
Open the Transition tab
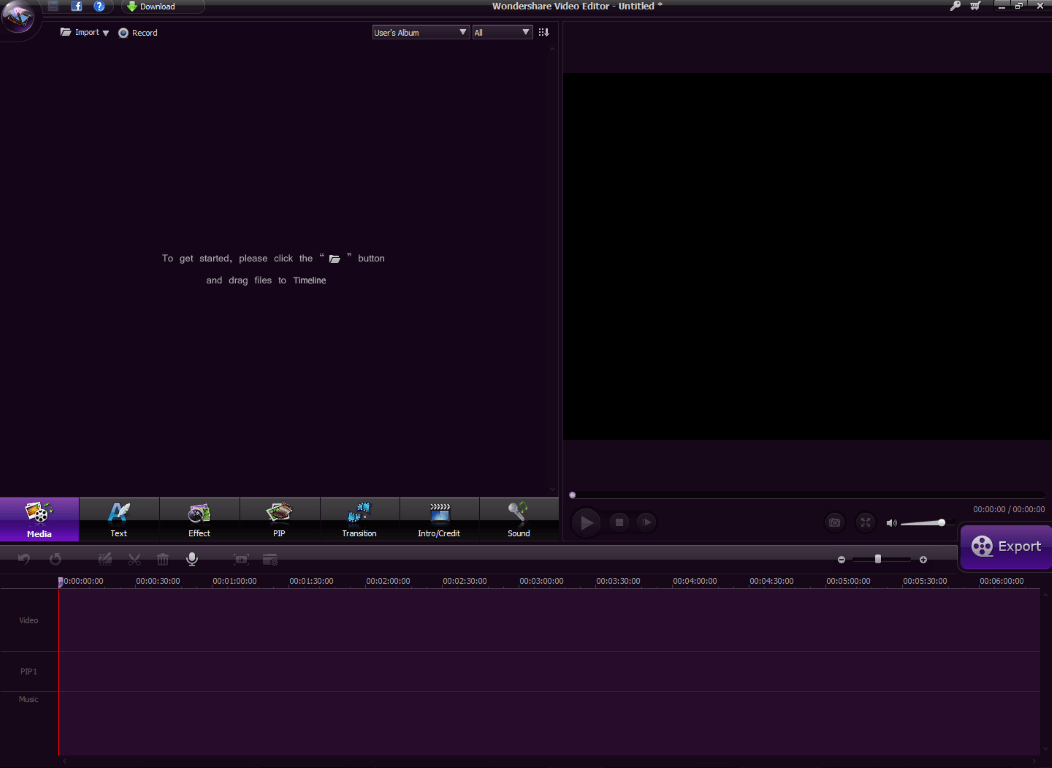tap(359, 519)
